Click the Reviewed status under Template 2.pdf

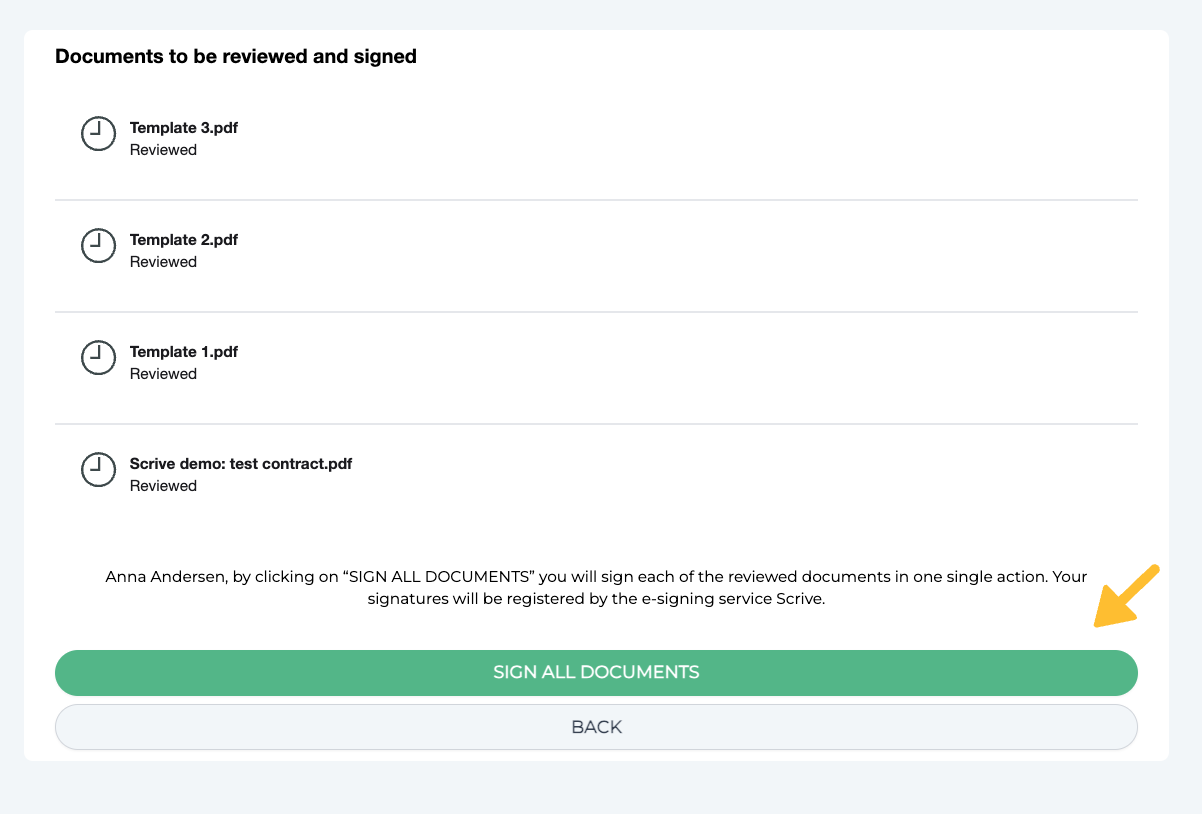coord(163,262)
